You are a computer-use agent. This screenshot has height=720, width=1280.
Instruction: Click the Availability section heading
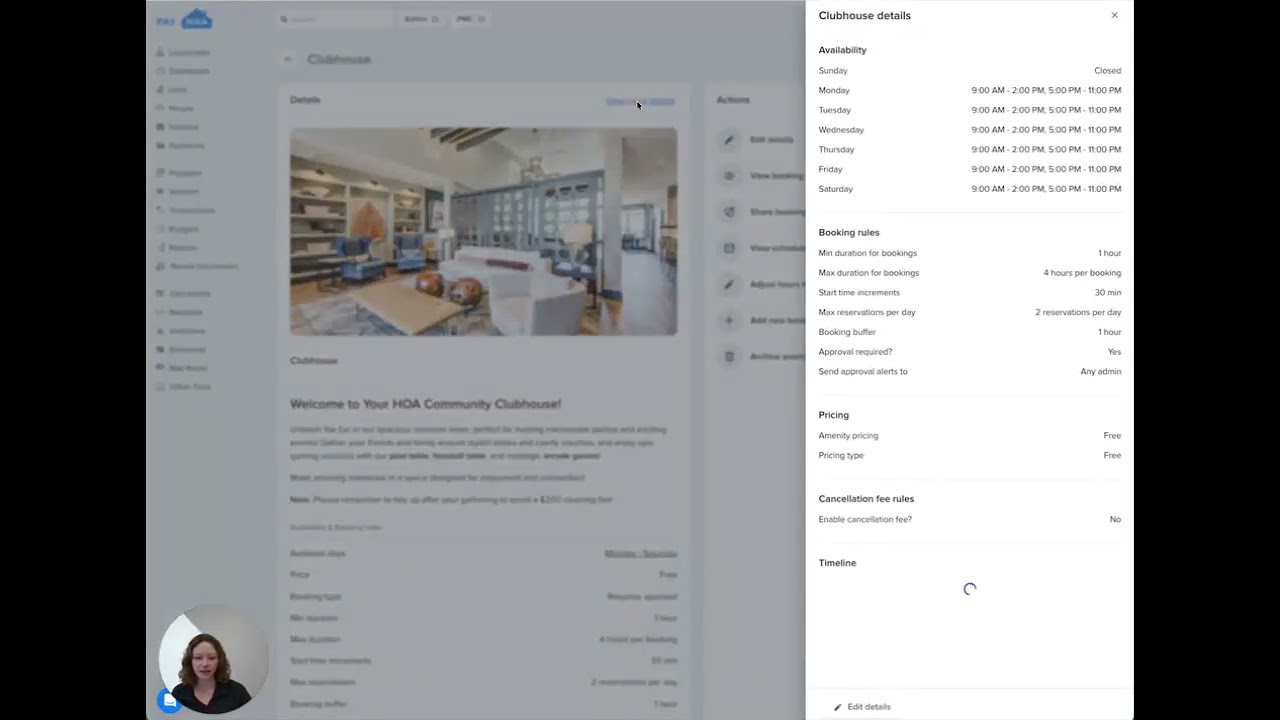(842, 50)
